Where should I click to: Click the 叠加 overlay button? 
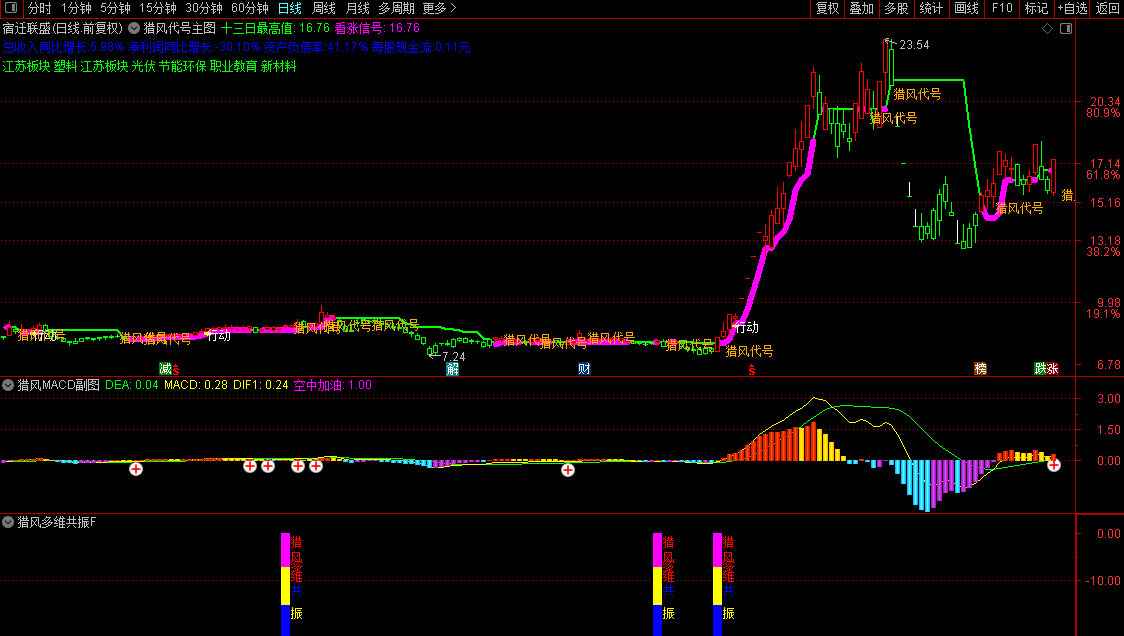862,8
